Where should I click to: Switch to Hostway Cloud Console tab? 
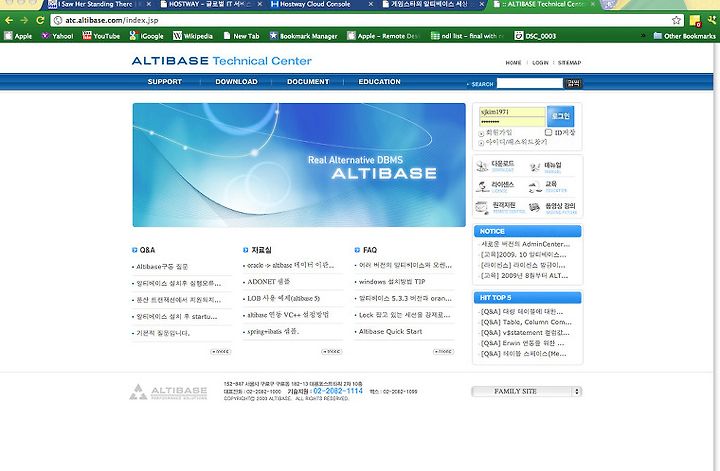[x=315, y=4]
